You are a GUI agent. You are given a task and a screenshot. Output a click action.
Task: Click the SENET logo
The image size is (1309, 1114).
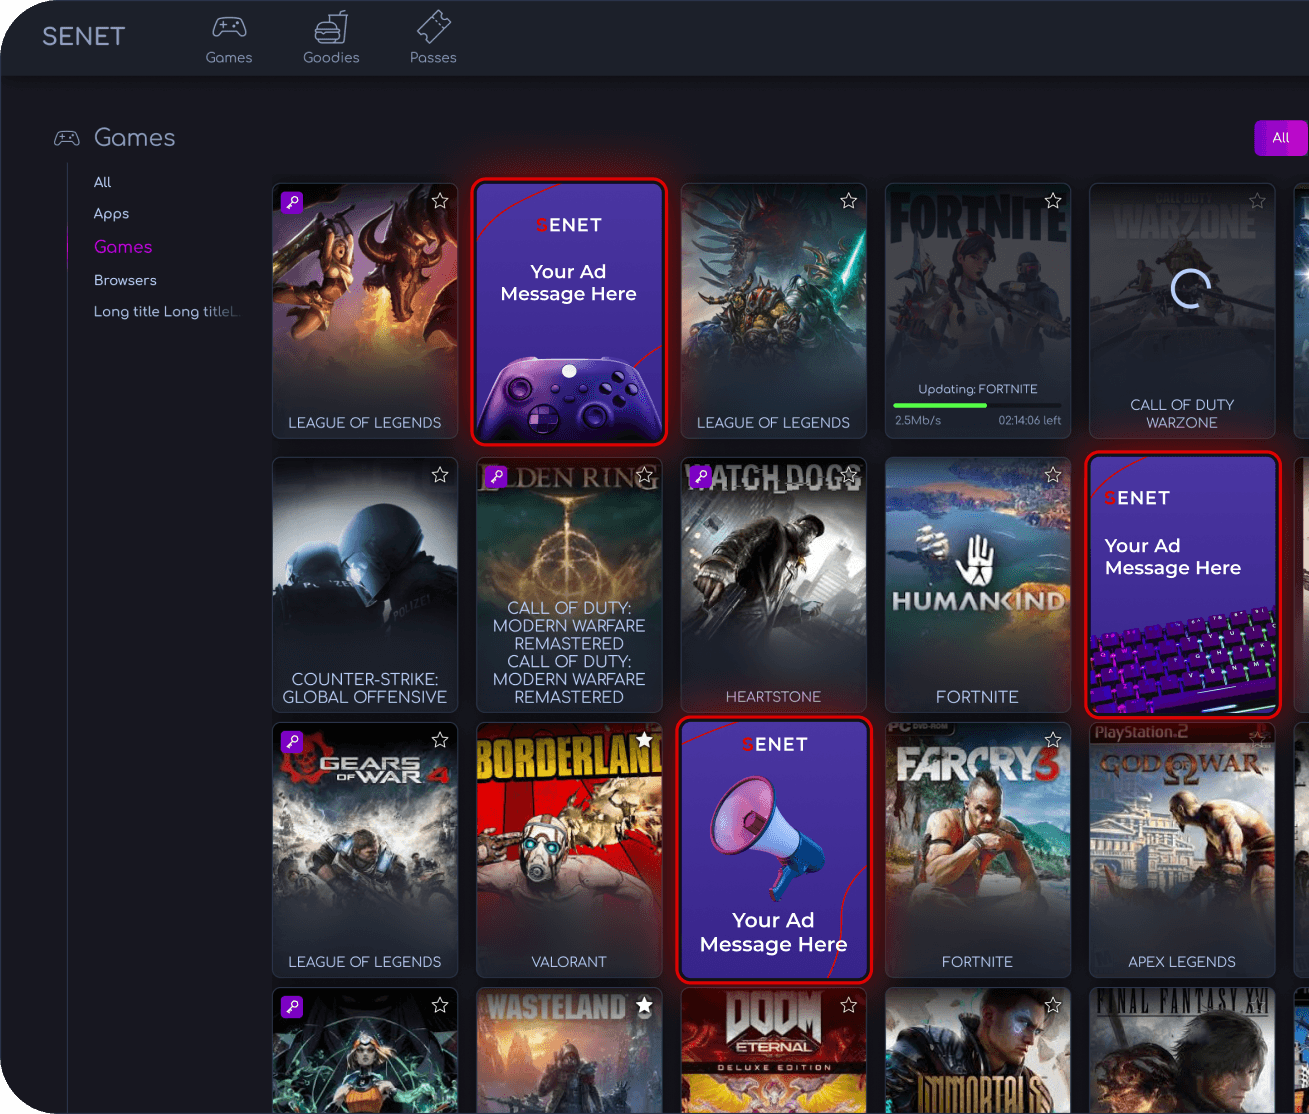pos(84,36)
